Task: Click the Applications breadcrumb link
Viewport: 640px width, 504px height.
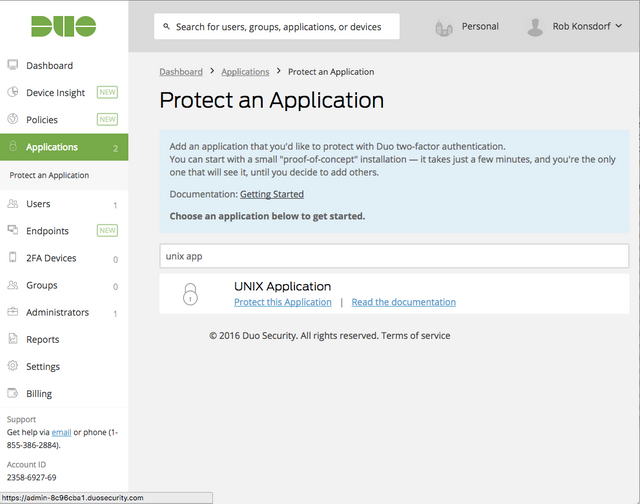Action: point(245,72)
